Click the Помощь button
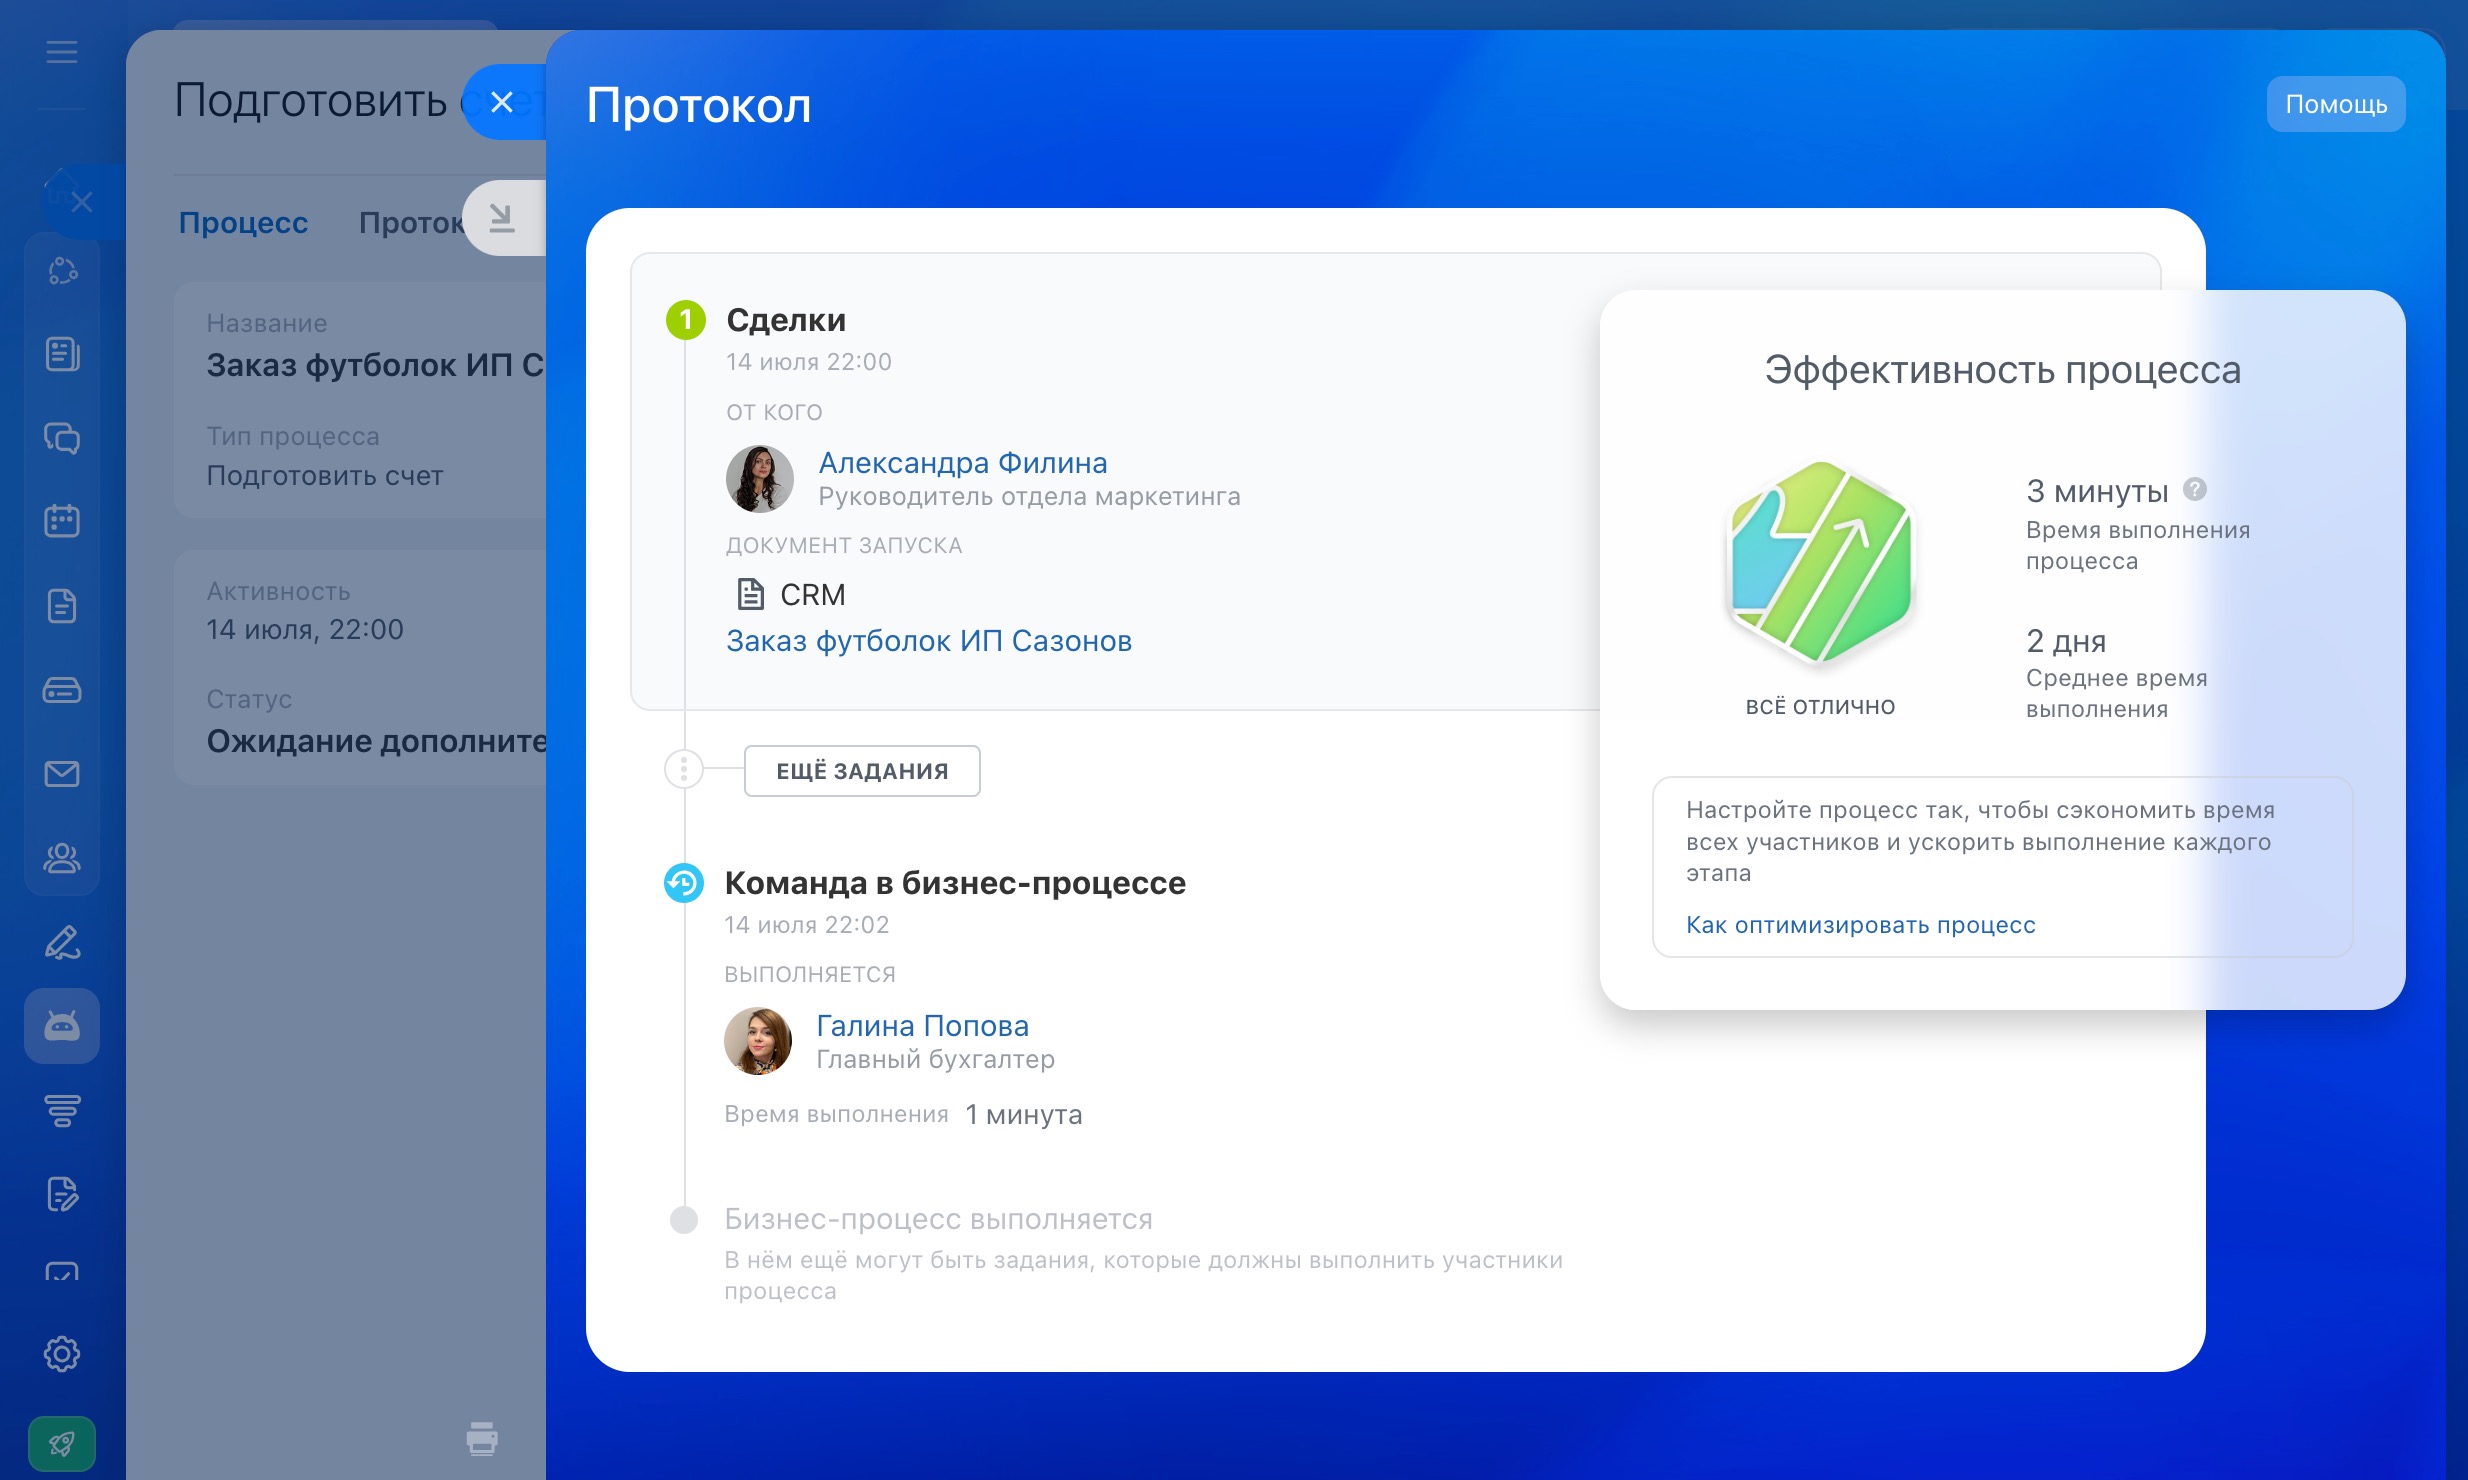 2335,104
